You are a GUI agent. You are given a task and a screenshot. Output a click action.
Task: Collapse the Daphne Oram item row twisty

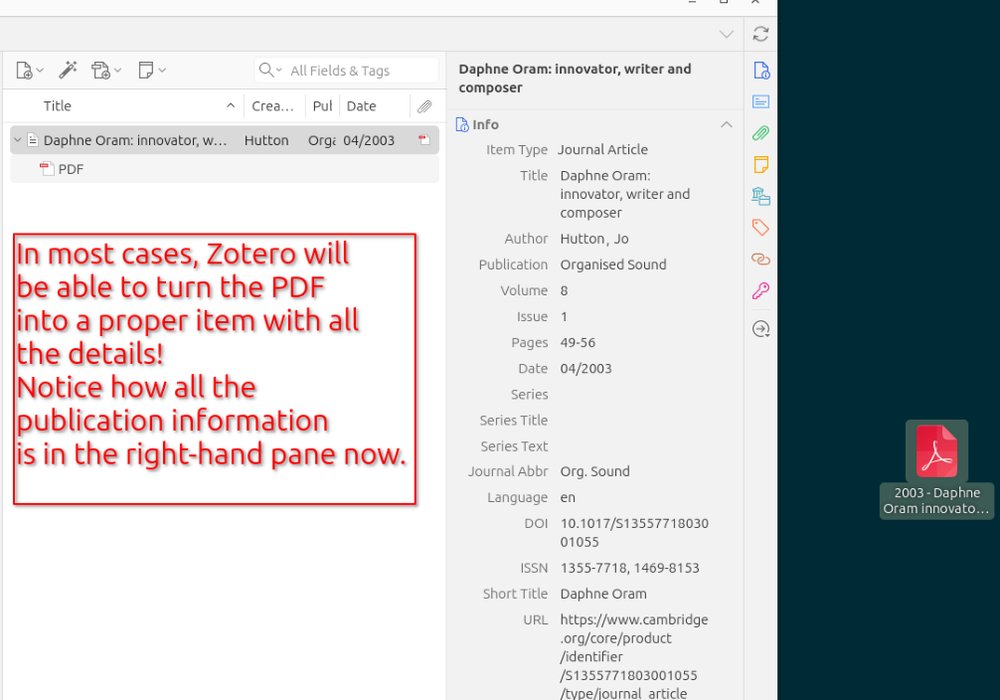(x=18, y=140)
